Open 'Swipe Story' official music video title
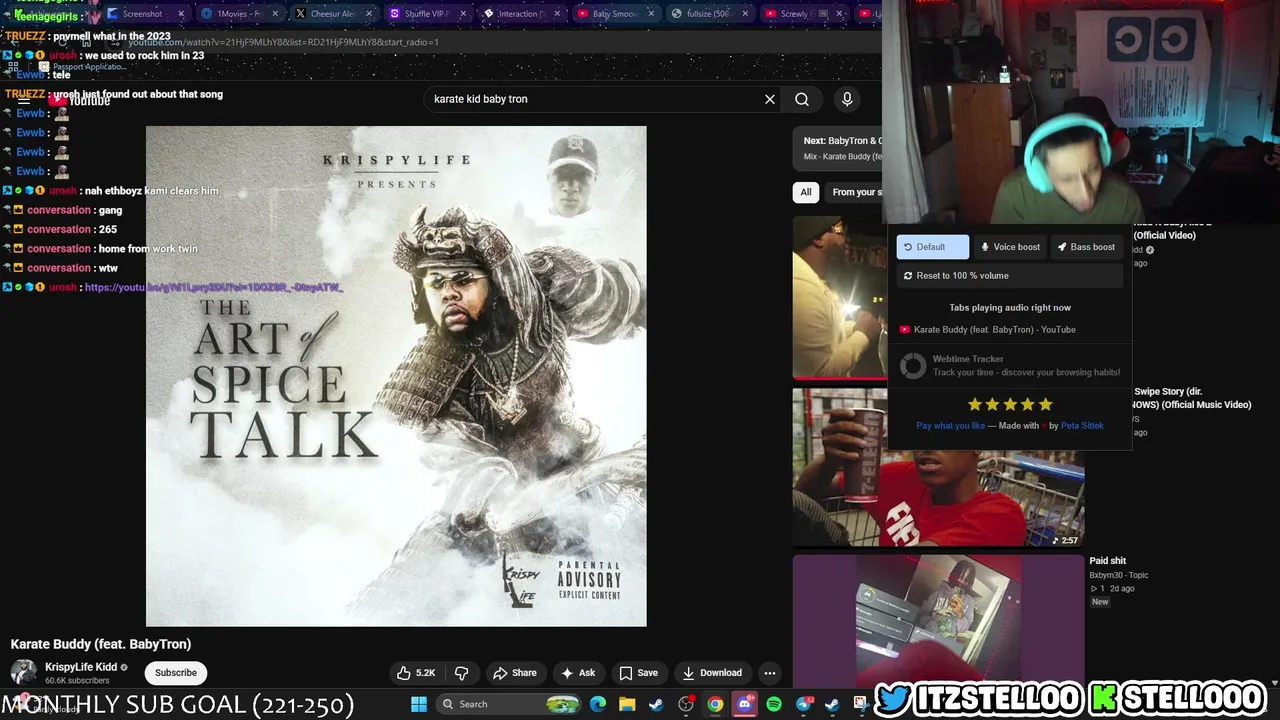This screenshot has width=1280, height=720. coord(1192,398)
